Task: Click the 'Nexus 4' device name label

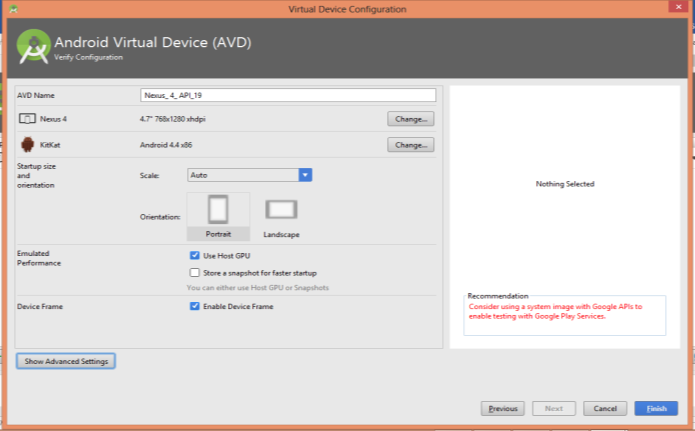Action: 53,119
